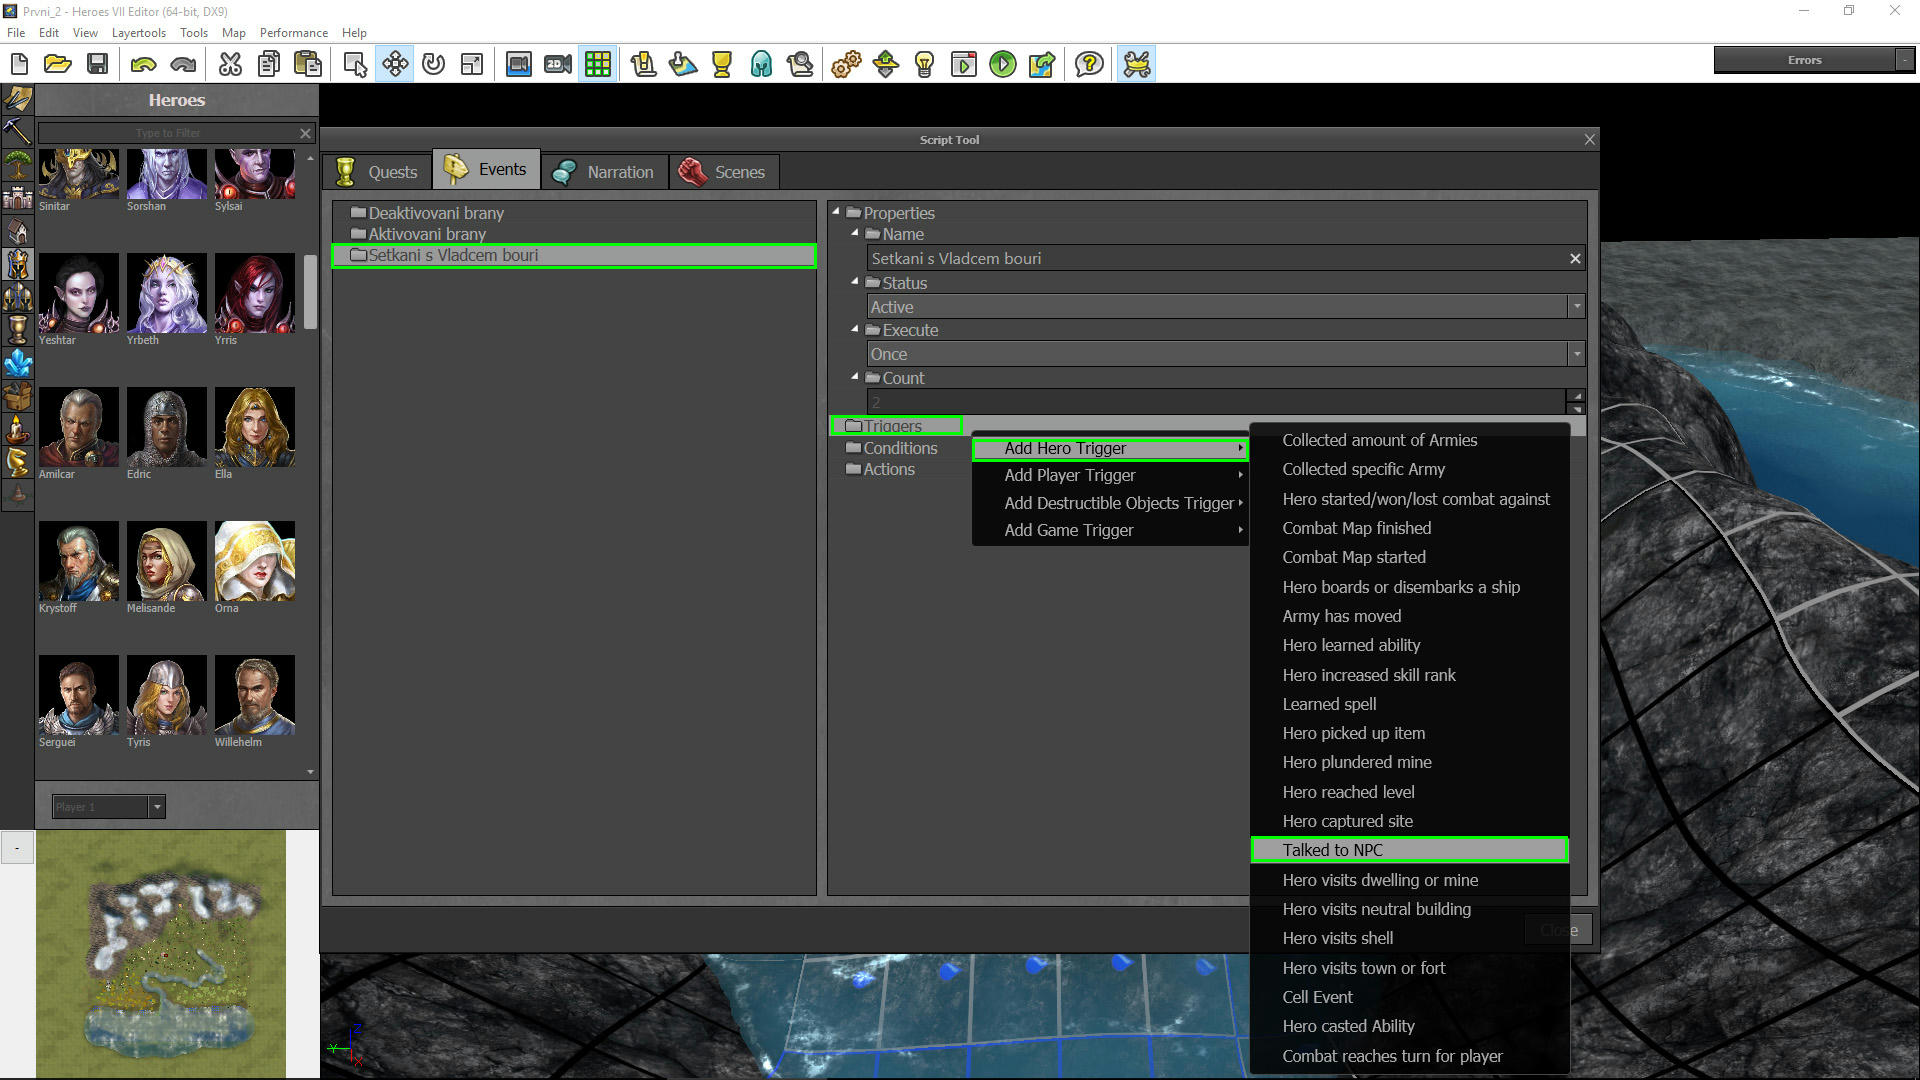
Task: Select the castle towns sidebar category
Action: 17,197
